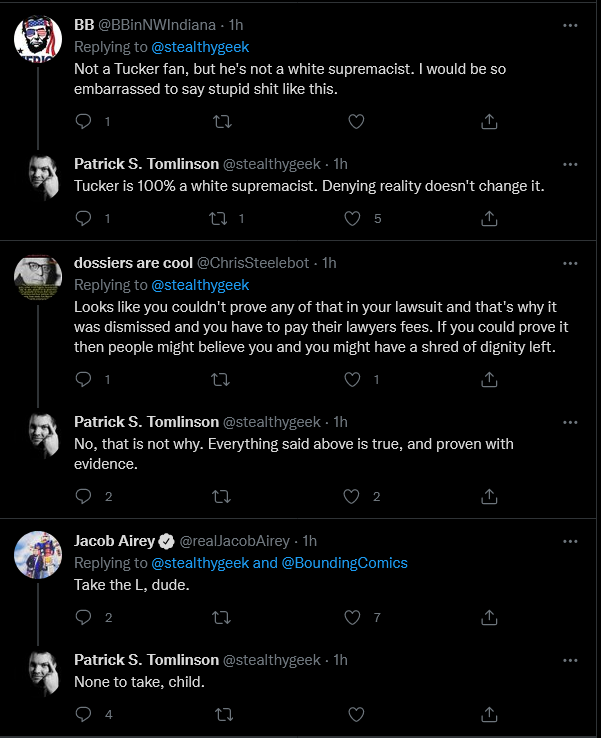Like the 'Tucker is 100%' reply

[353, 218]
